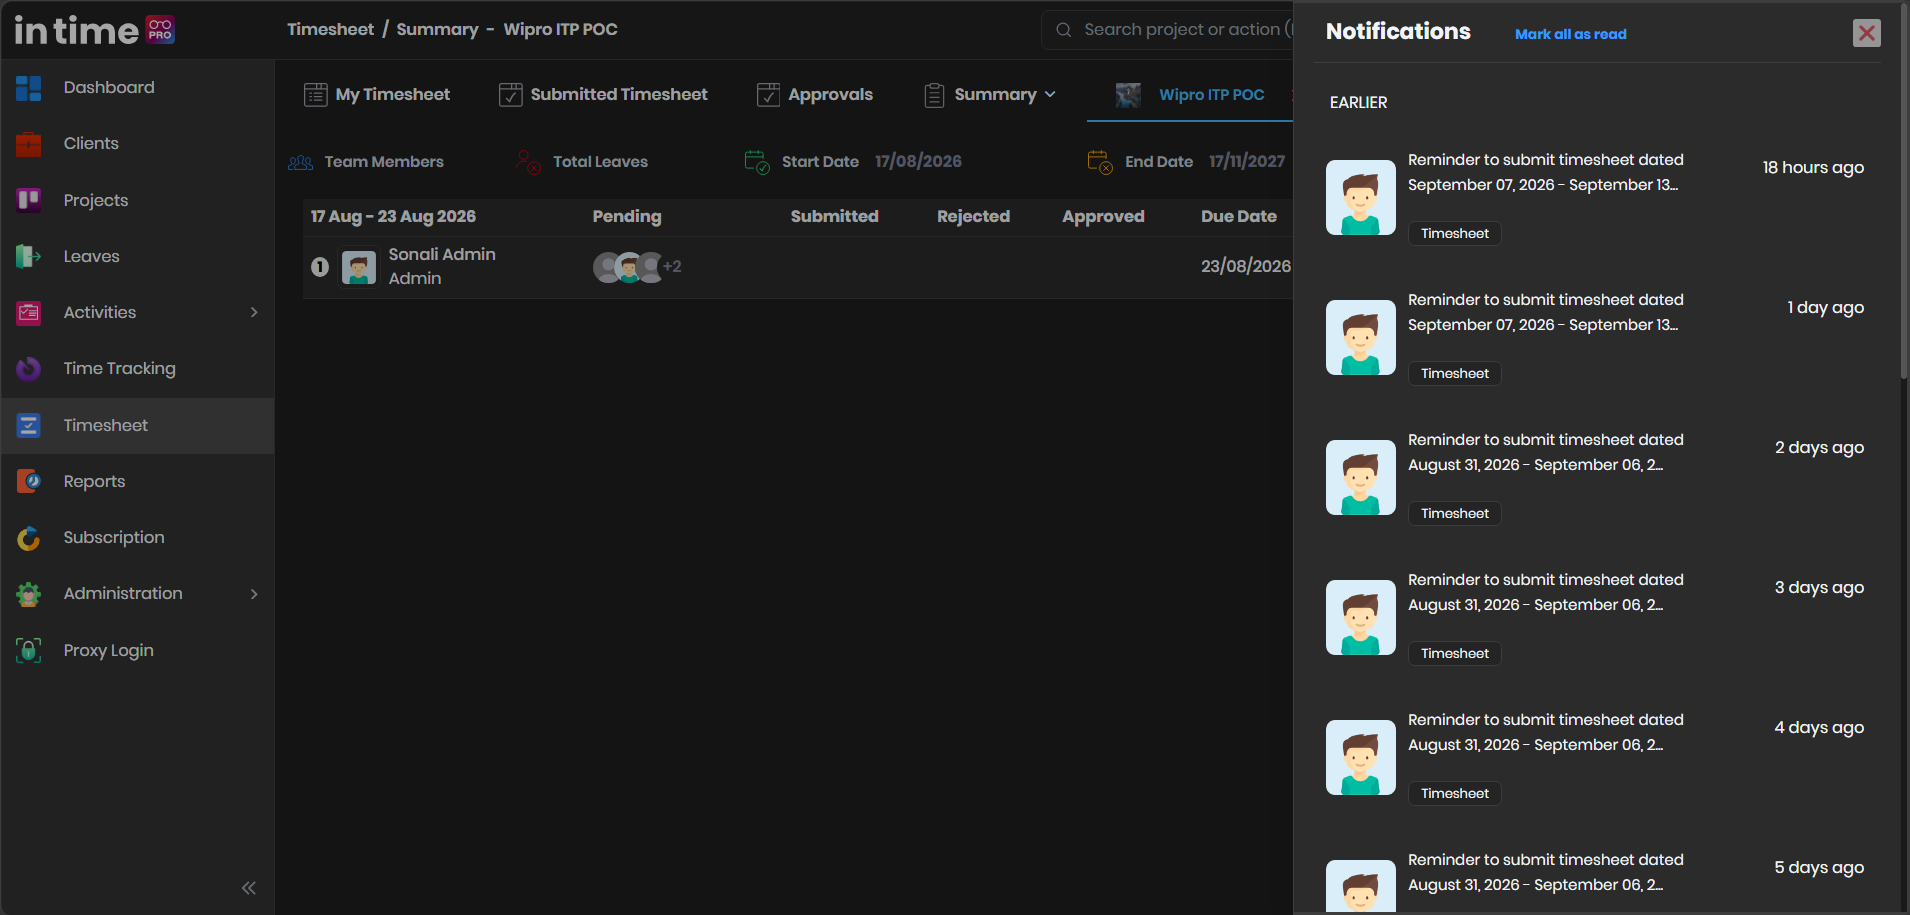Select the Wipro ITP POC tab
The height and width of the screenshot is (915, 1910).
point(1190,95)
